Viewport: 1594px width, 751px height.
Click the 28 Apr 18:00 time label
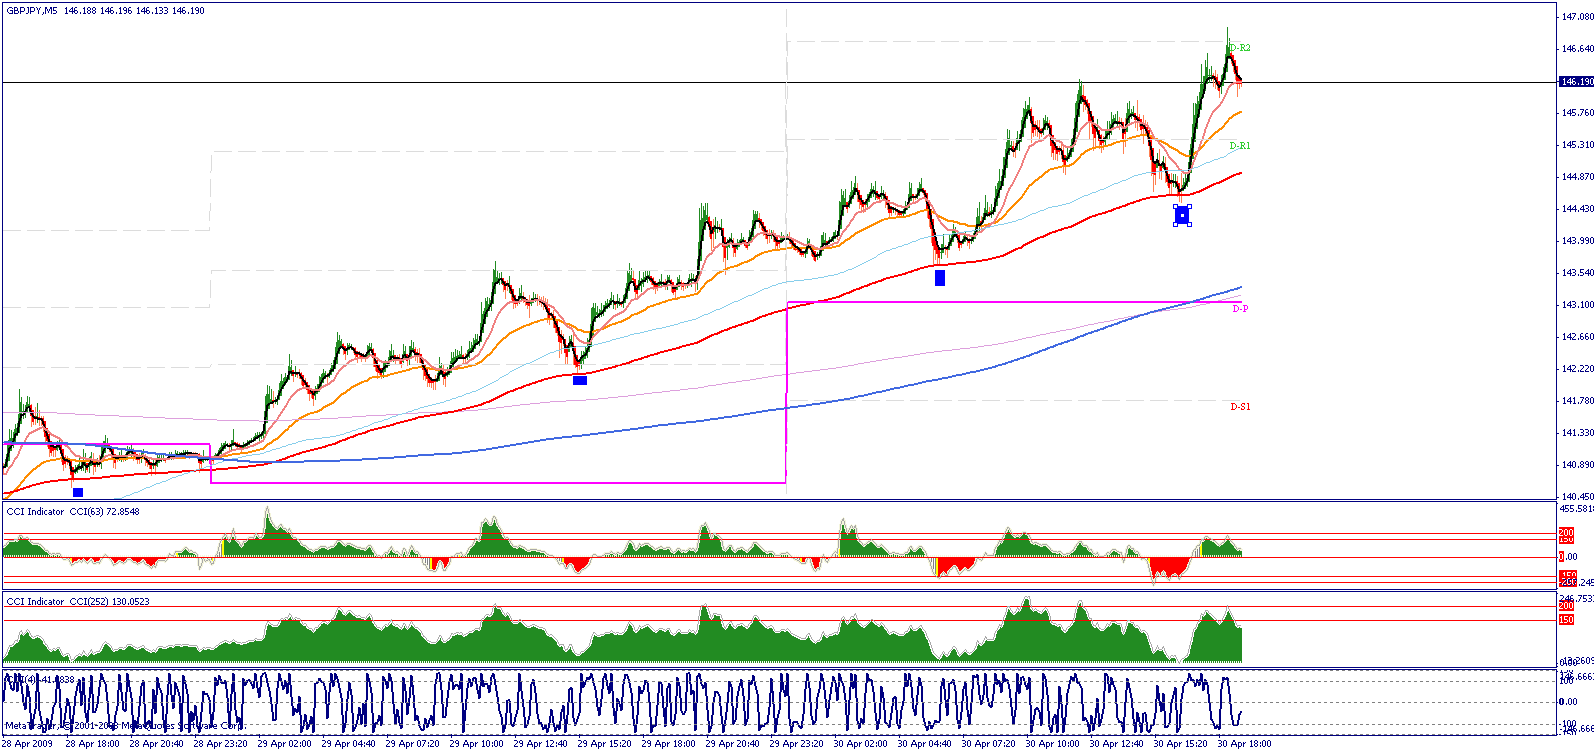pyautogui.click(x=93, y=744)
